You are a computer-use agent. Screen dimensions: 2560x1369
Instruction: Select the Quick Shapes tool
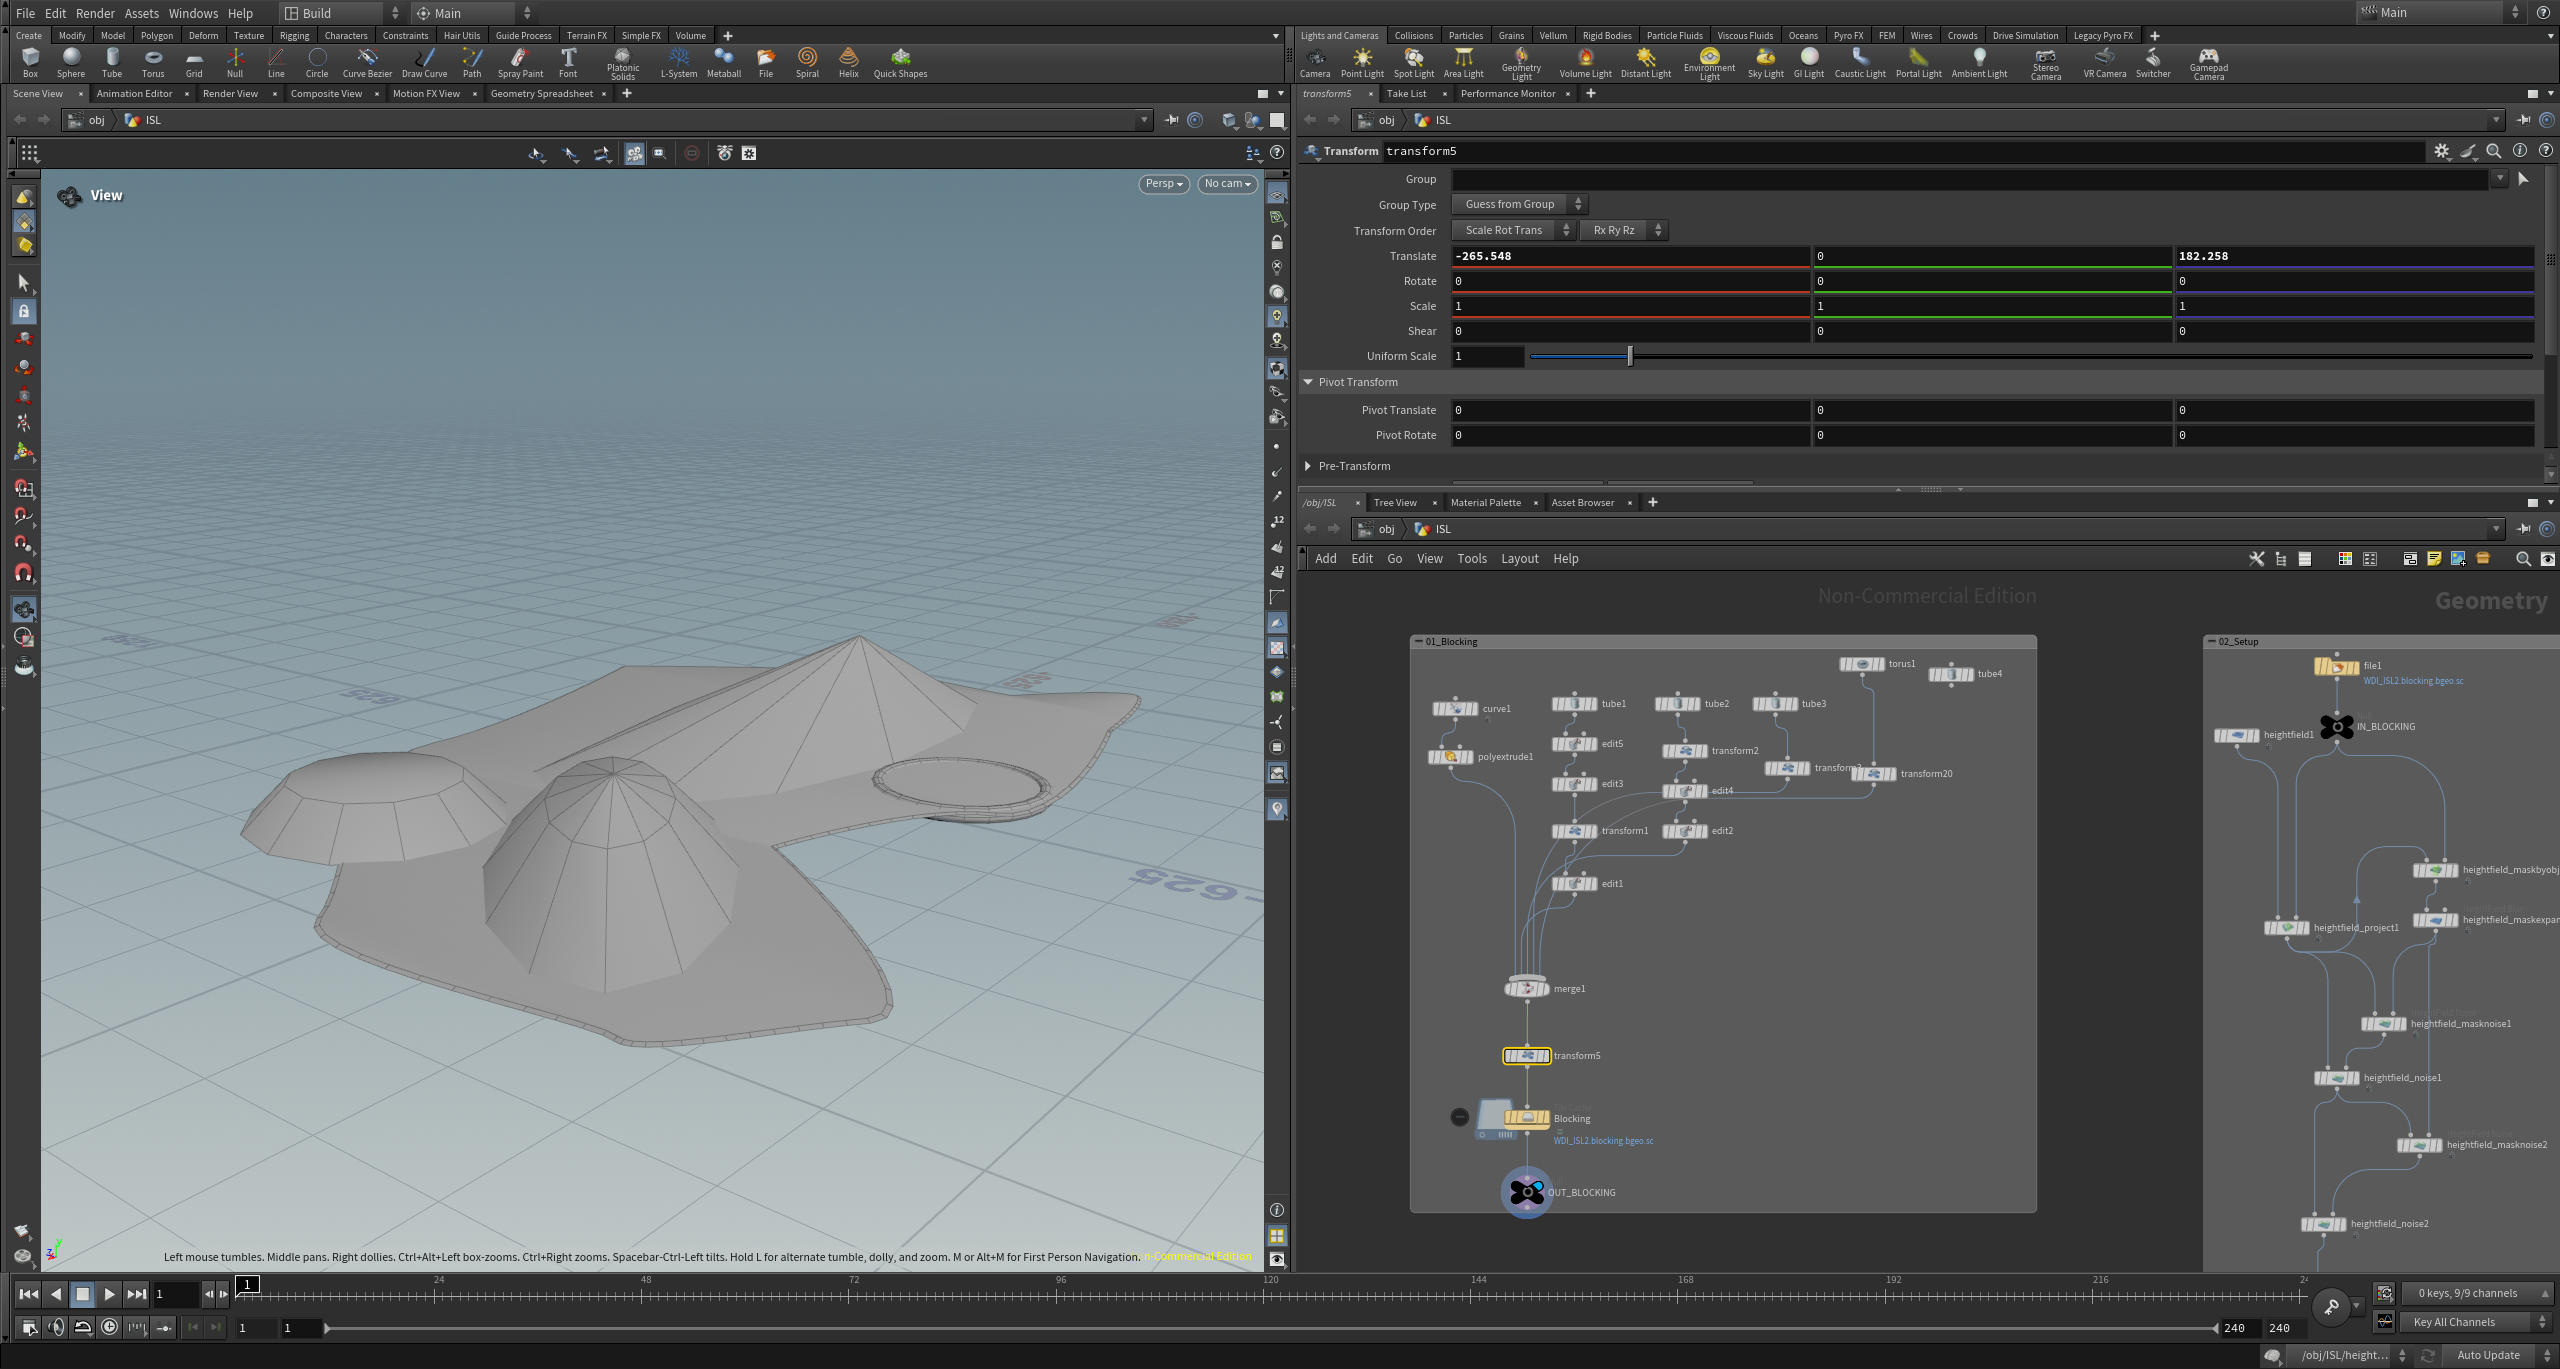[x=900, y=62]
